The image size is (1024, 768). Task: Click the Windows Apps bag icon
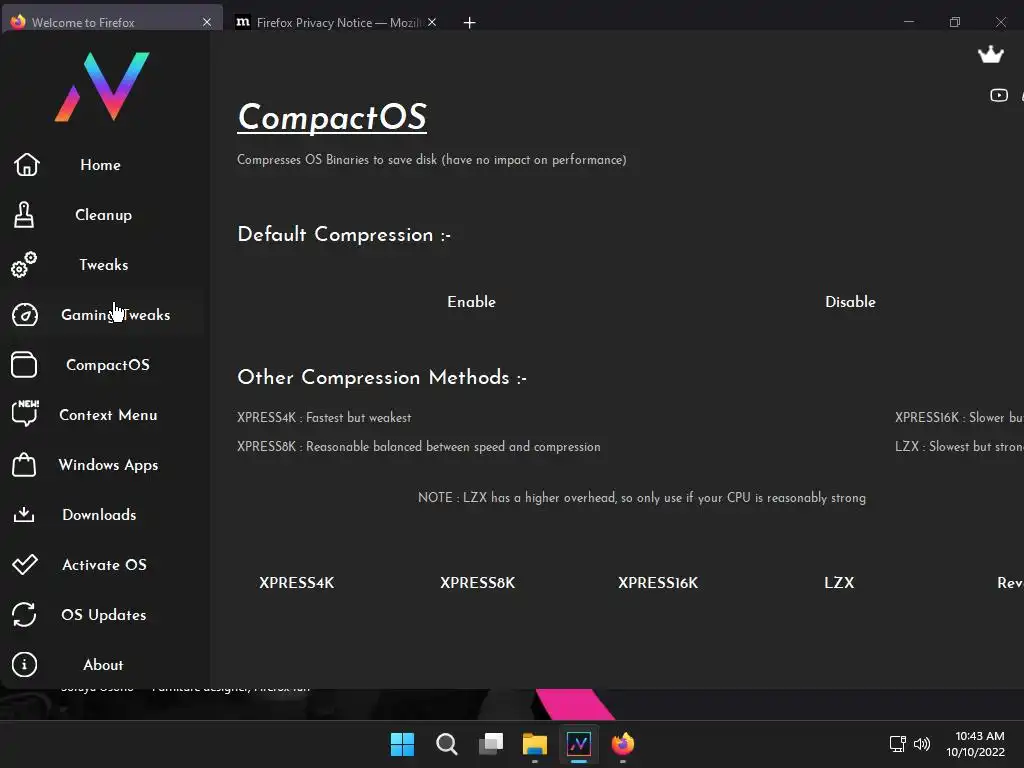click(x=24, y=464)
